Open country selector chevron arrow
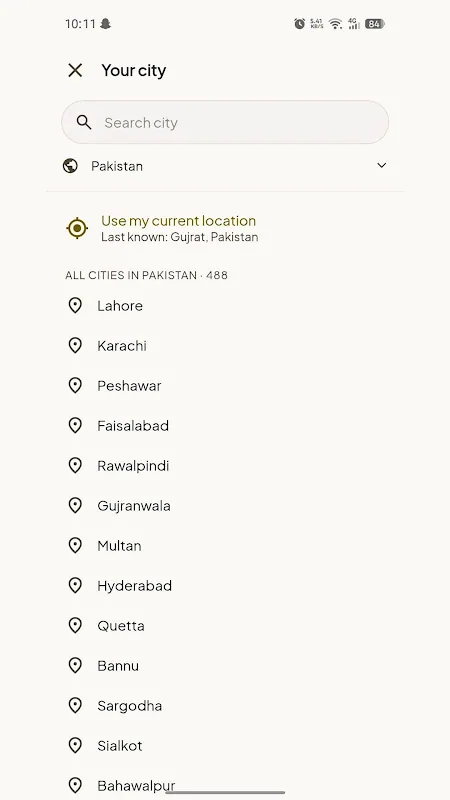 382,165
